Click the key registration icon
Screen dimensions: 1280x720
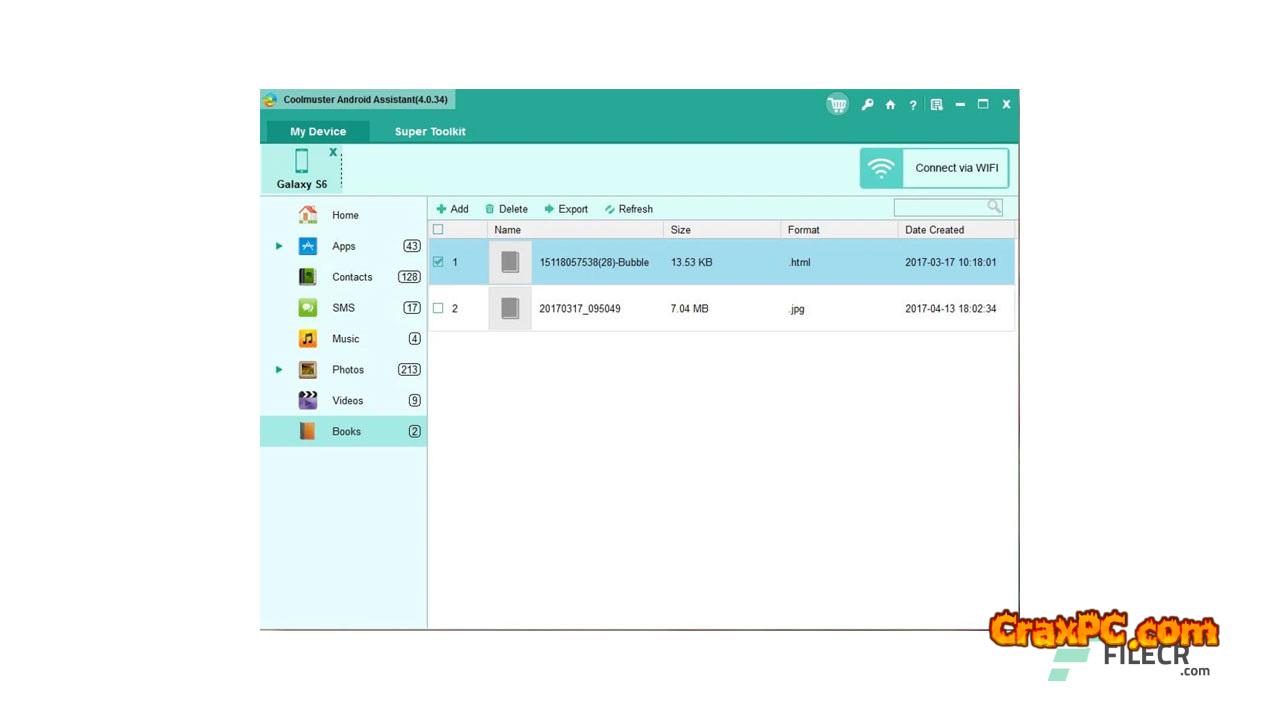click(867, 105)
